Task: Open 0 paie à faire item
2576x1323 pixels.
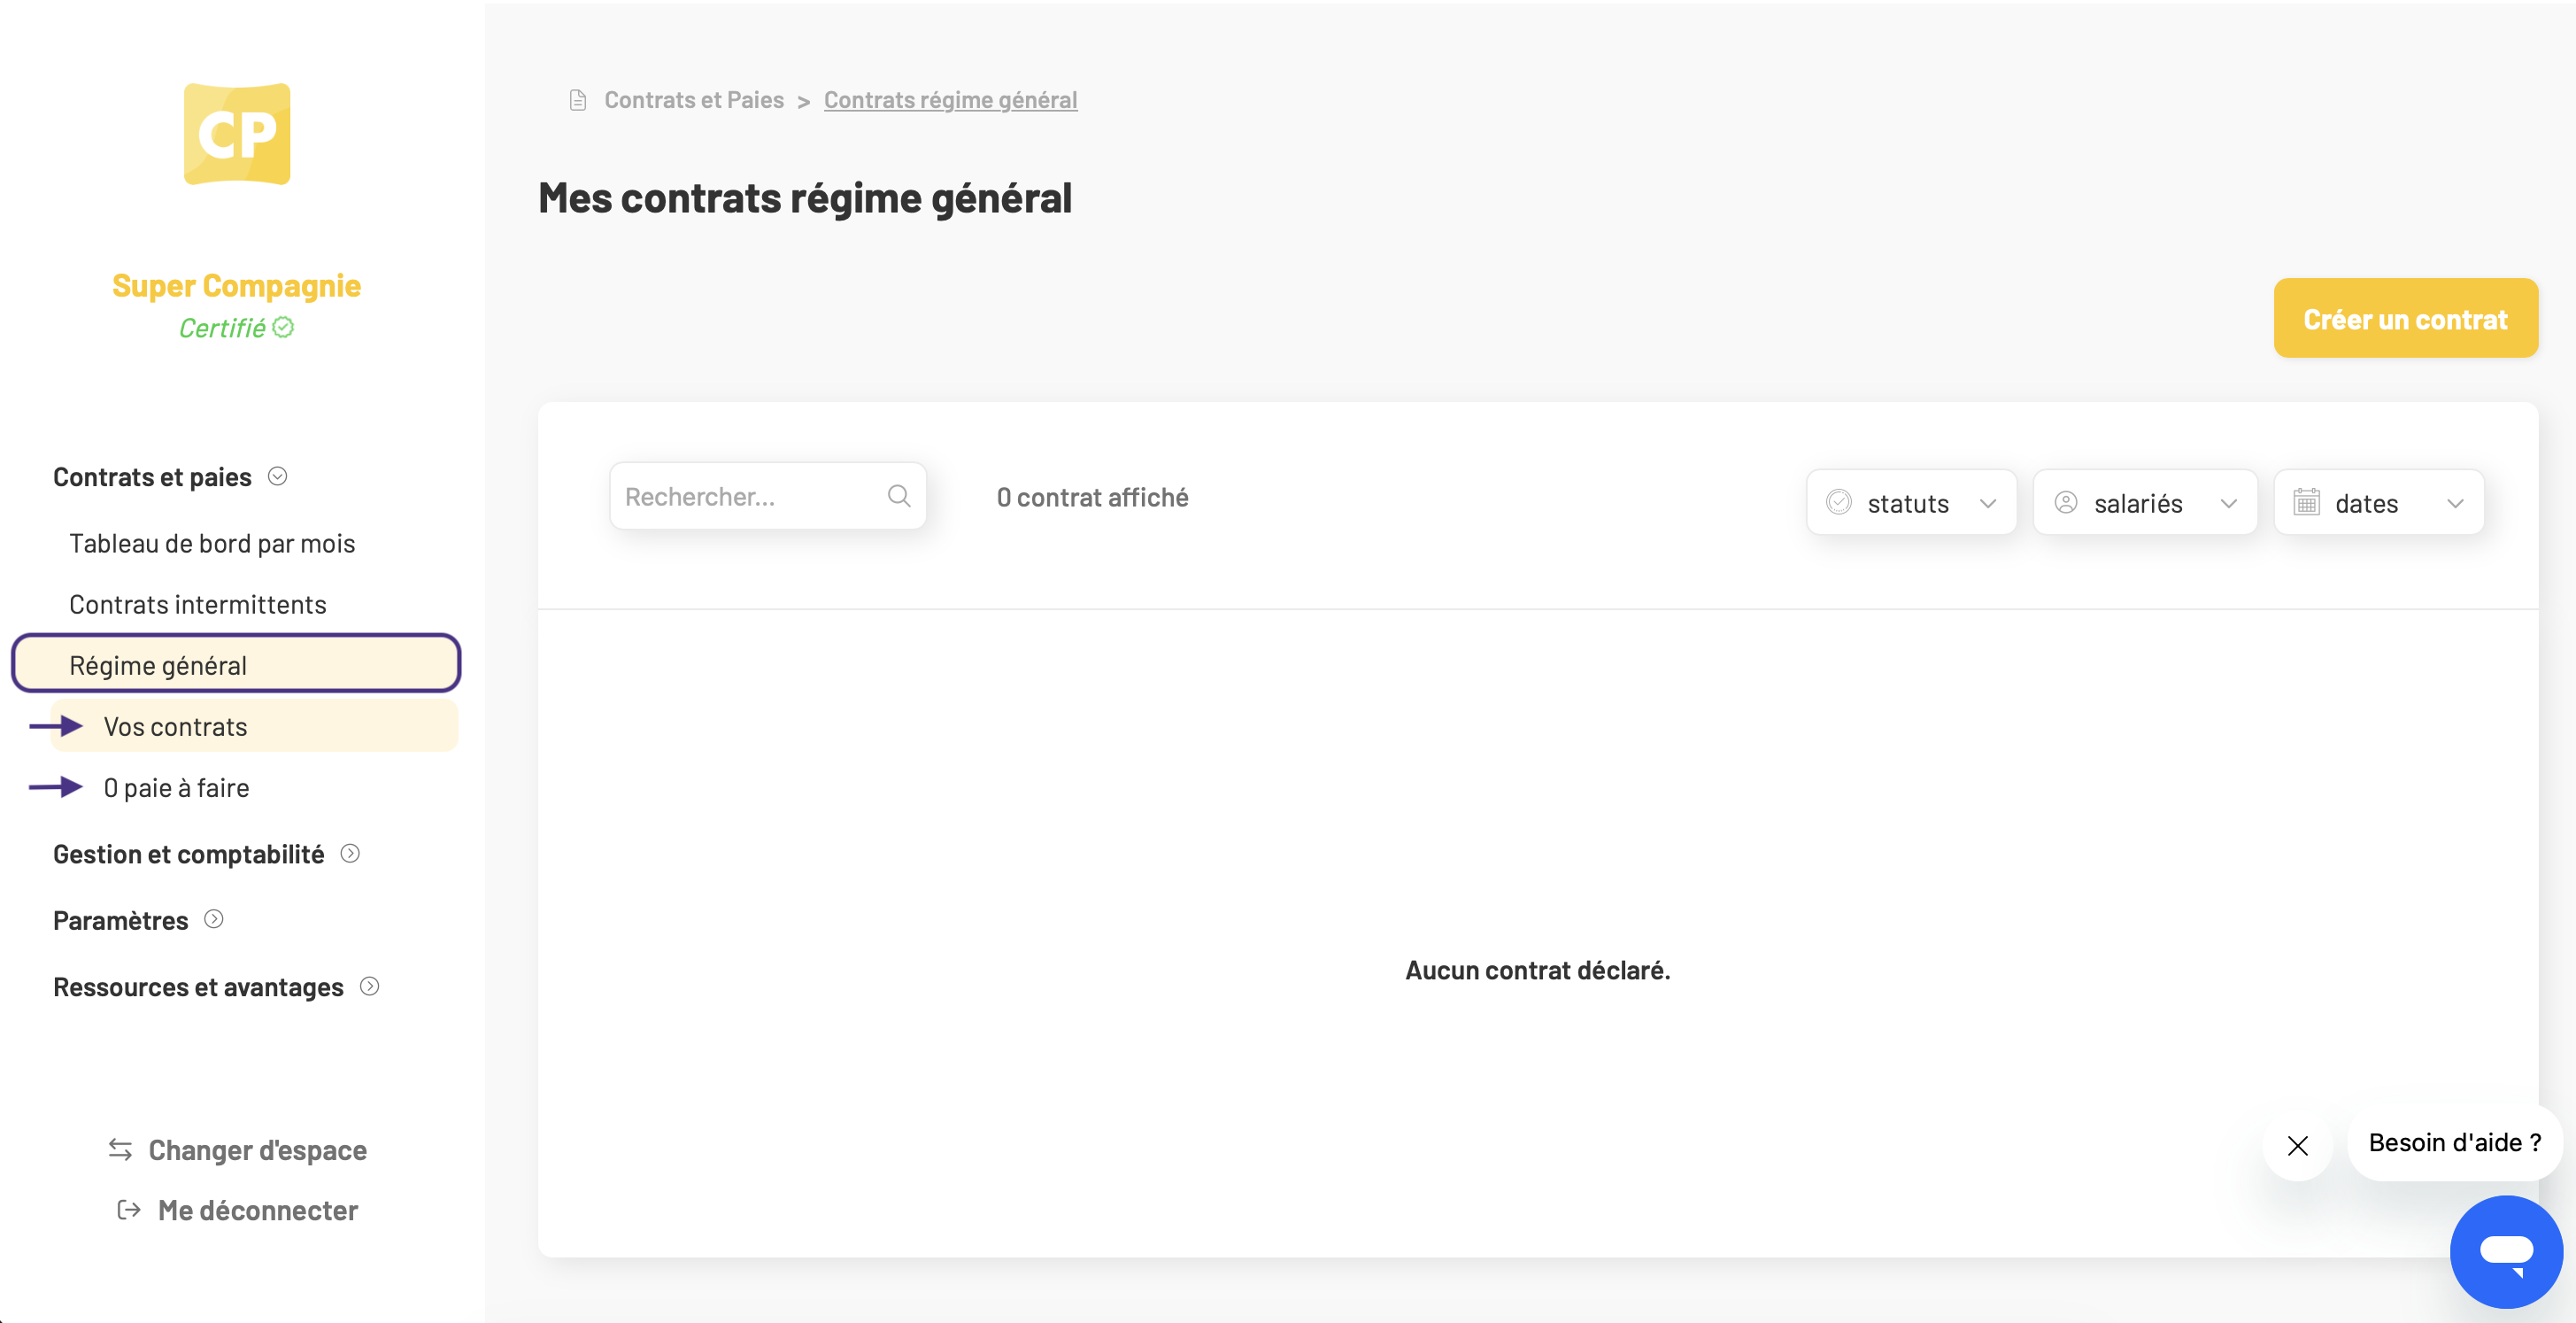Action: (177, 788)
